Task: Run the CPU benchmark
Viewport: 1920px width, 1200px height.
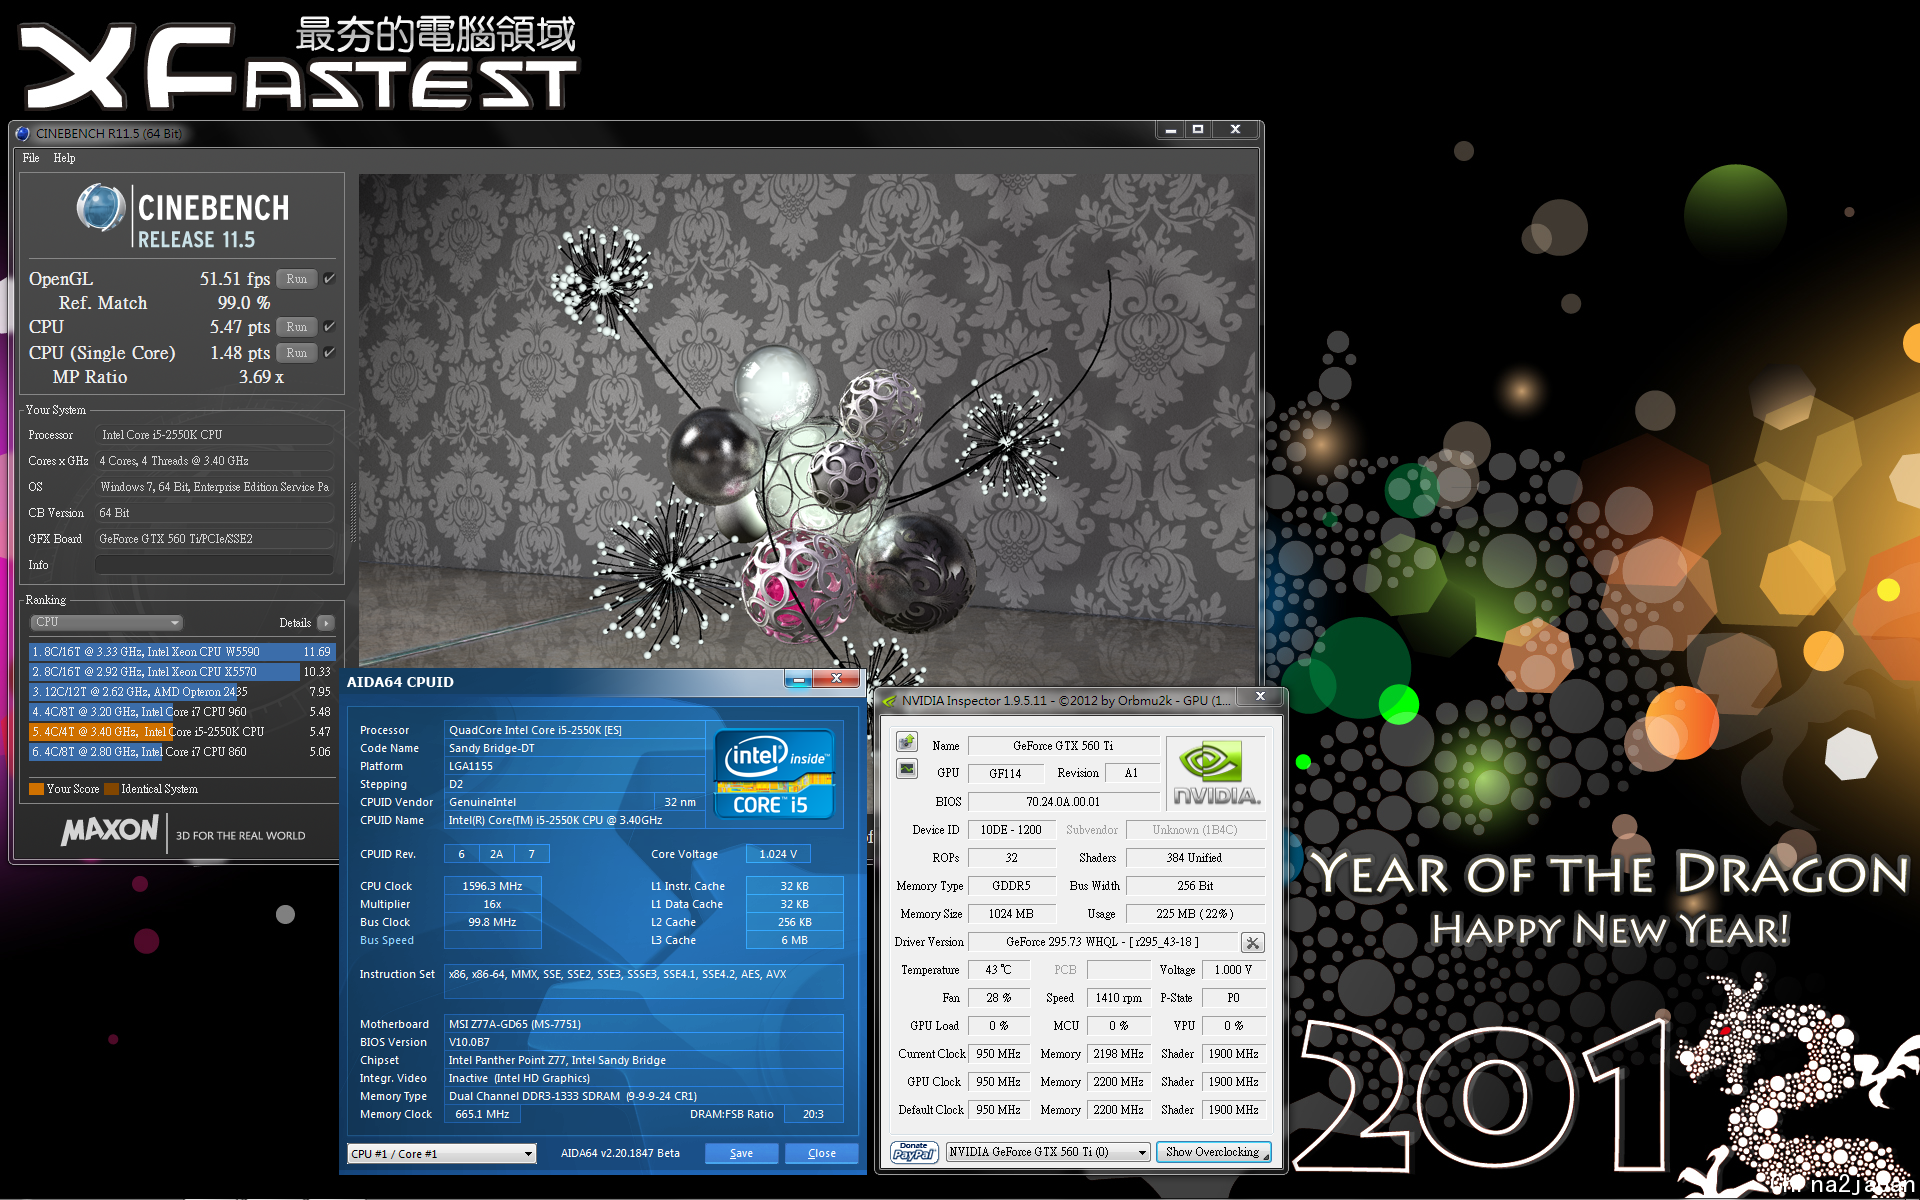Action: point(297,327)
